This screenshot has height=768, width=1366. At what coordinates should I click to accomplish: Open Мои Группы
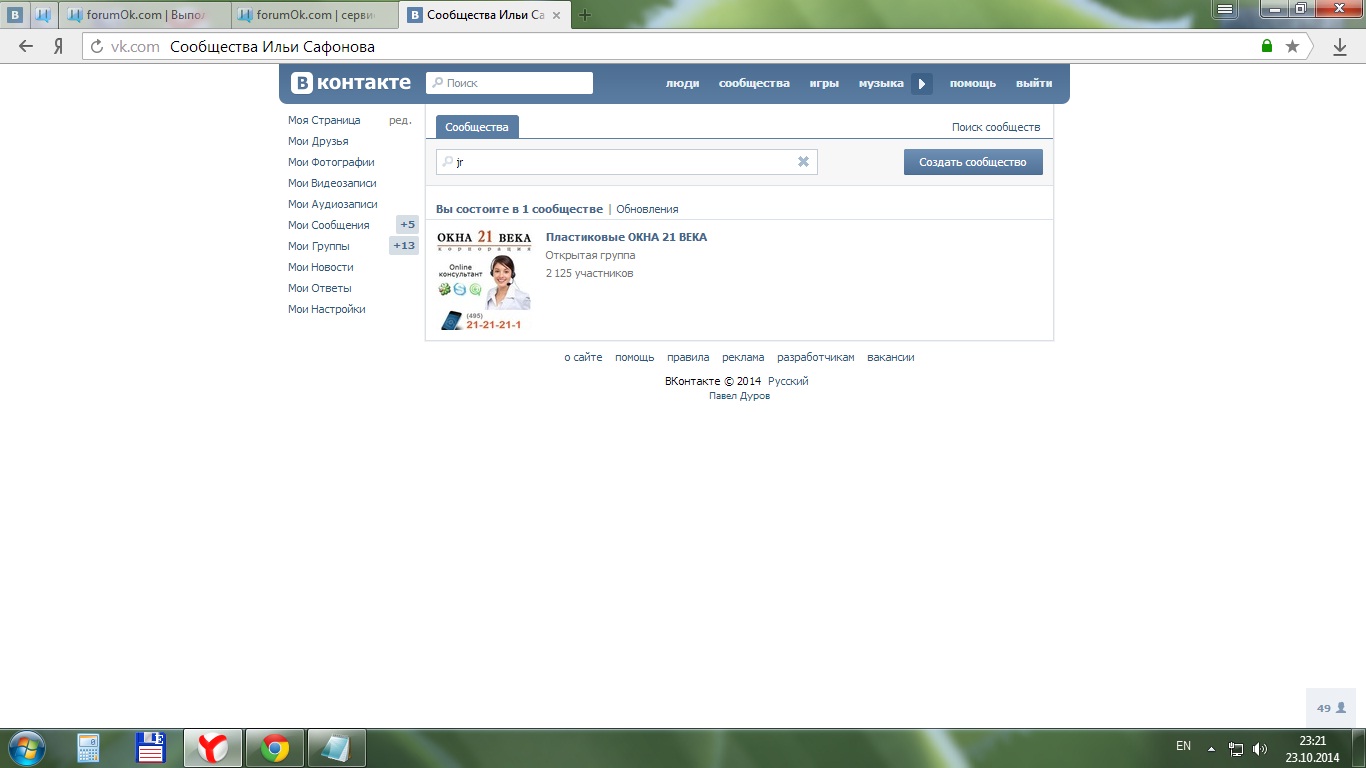pyautogui.click(x=319, y=246)
